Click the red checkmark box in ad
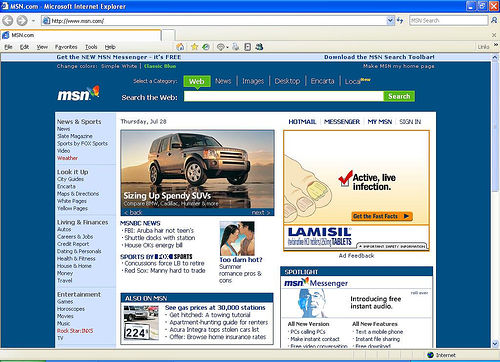The width and height of the screenshot is (500, 362). (x=345, y=179)
